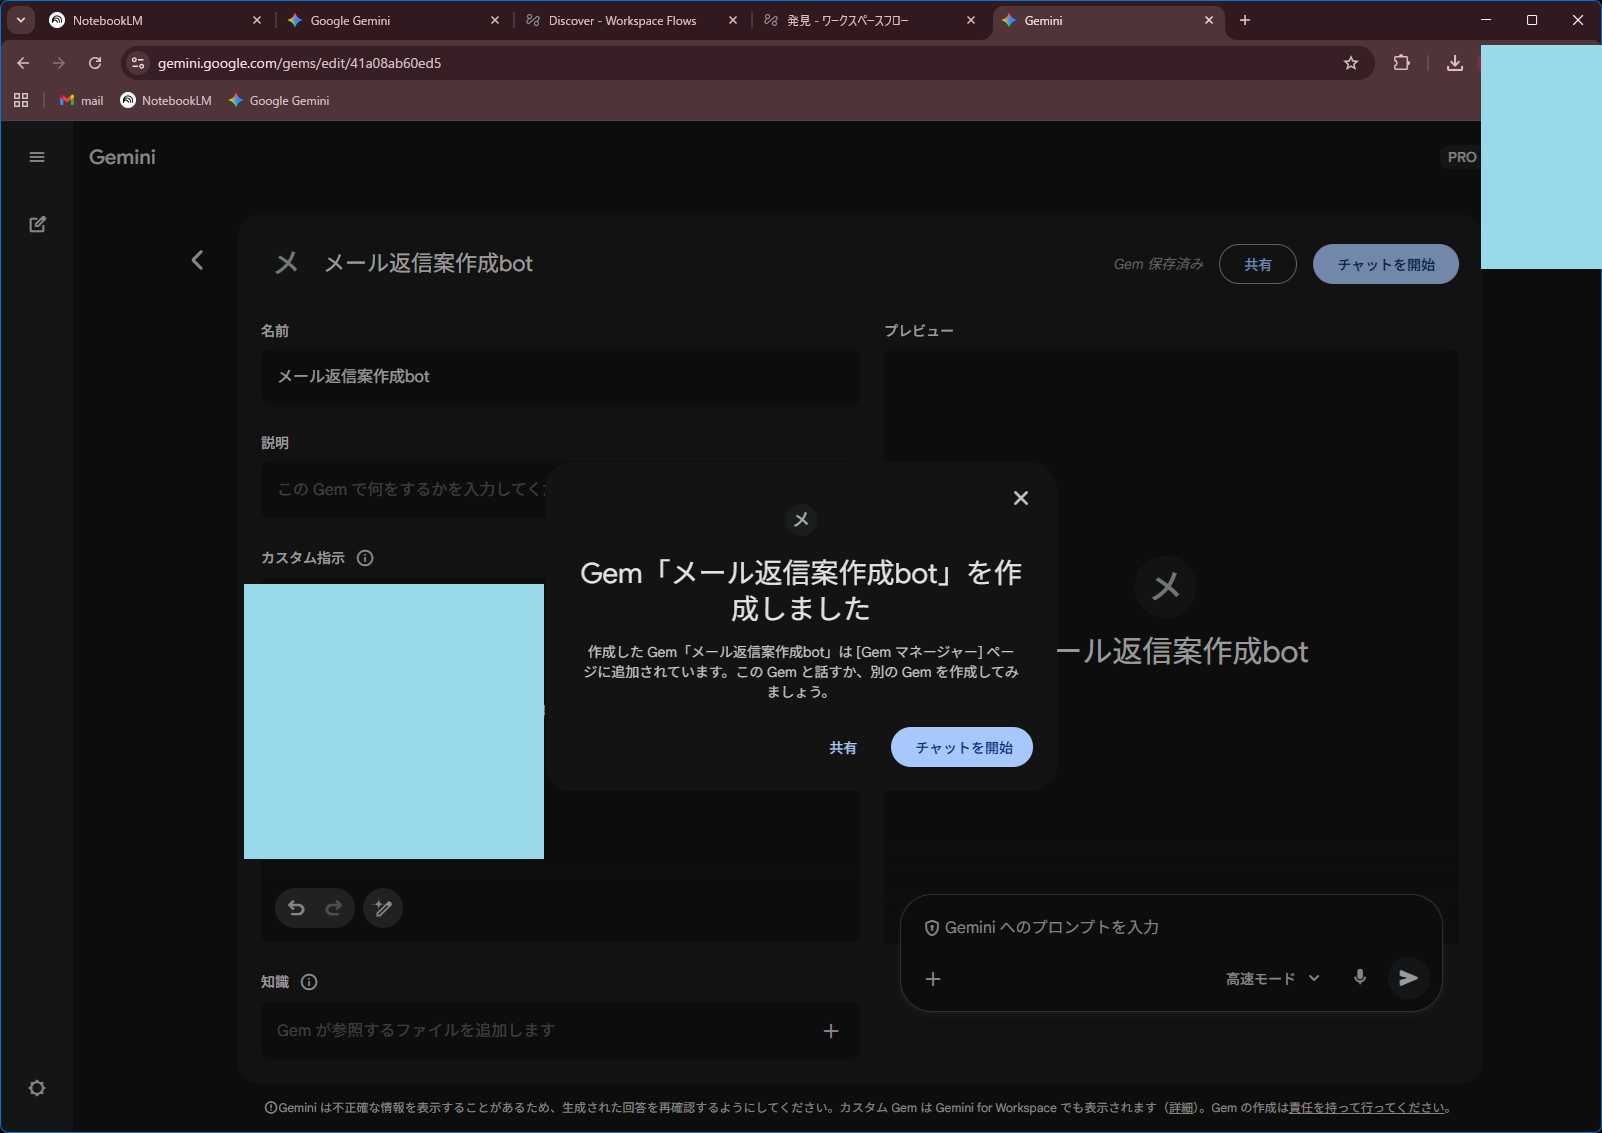This screenshot has width=1602, height=1133.
Task: Add a knowledge file with plus
Action: click(830, 1031)
